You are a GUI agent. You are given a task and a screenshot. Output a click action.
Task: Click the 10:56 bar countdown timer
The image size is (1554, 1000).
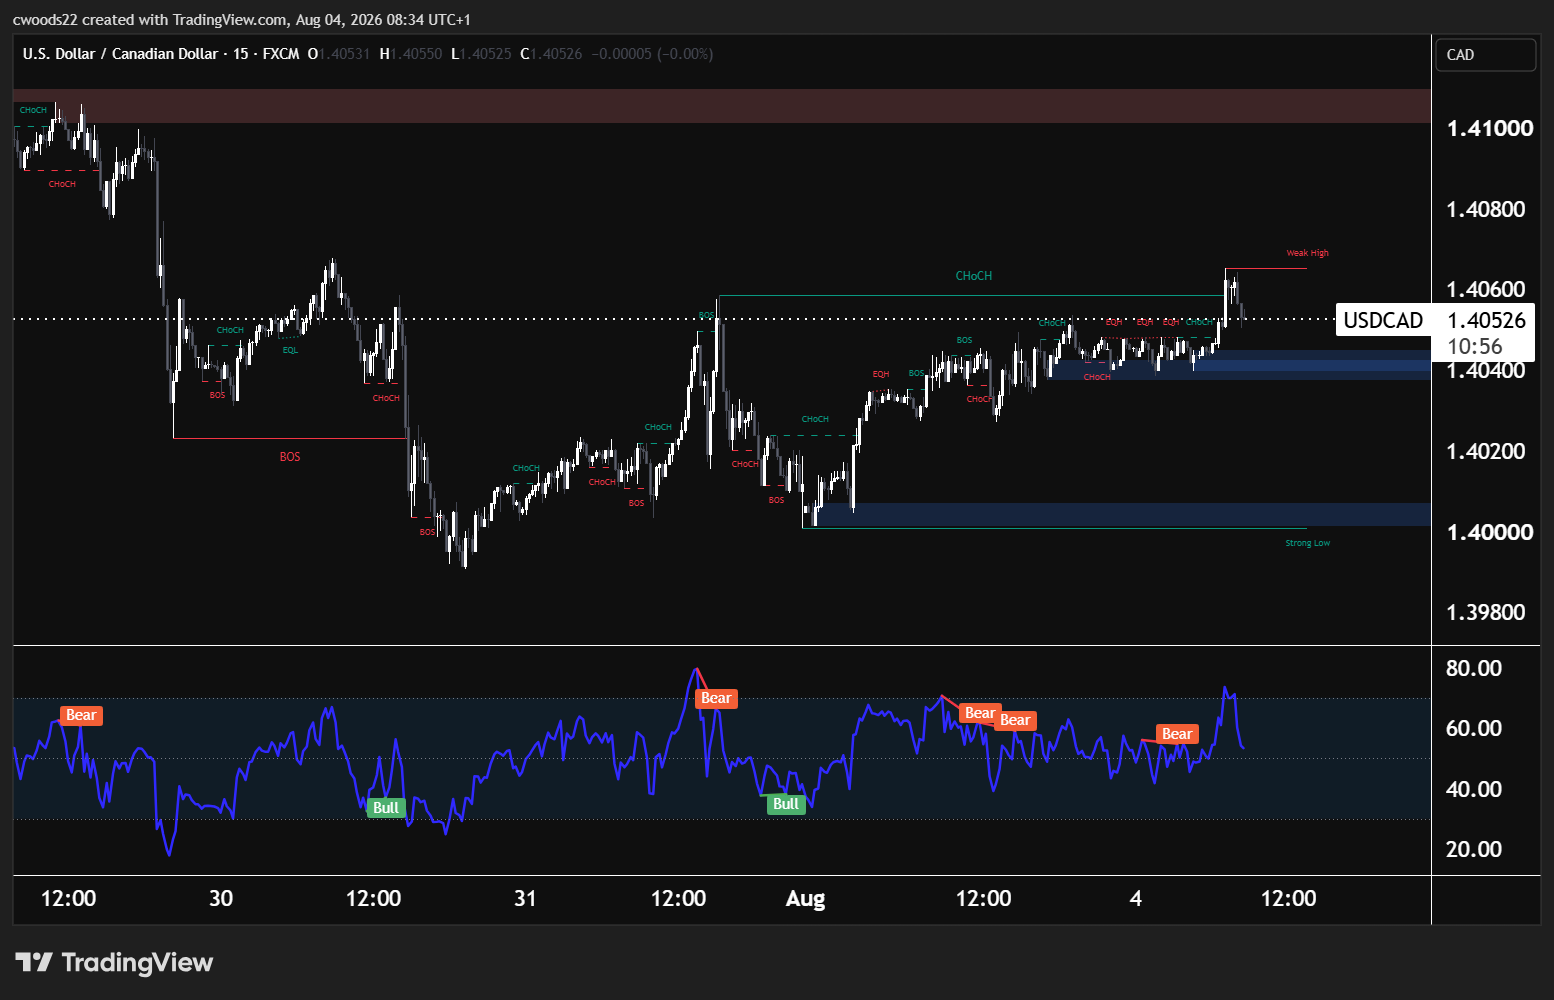coord(1475,347)
